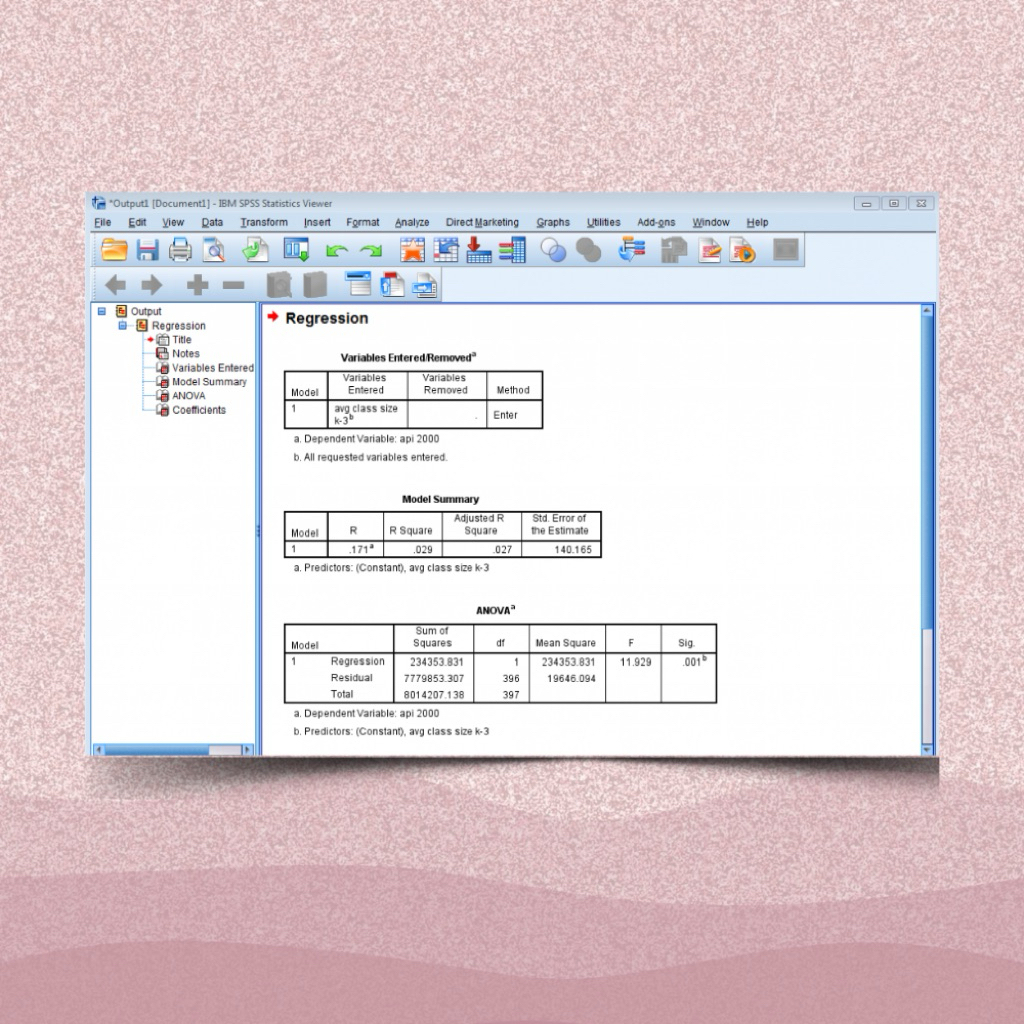Open the Window menu
1024x1024 pixels.
click(711, 223)
